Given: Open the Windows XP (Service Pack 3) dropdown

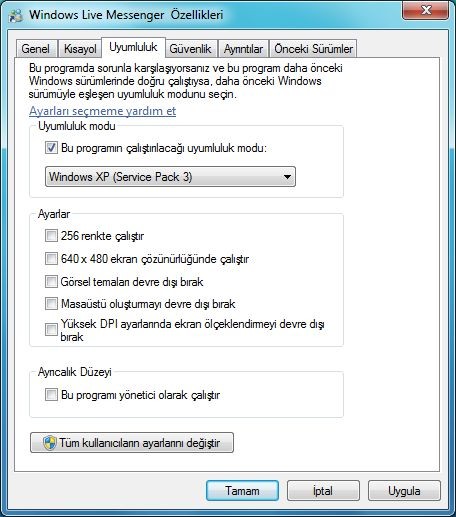Looking at the screenshot, I should pos(170,177).
